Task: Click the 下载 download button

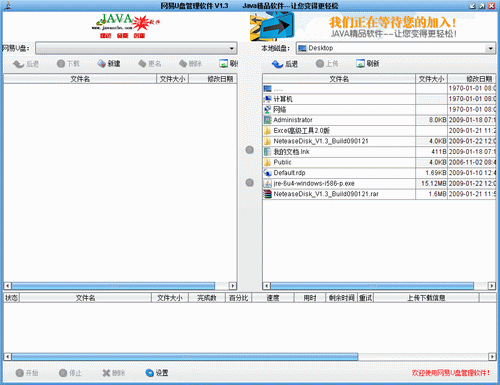Action: (x=68, y=63)
